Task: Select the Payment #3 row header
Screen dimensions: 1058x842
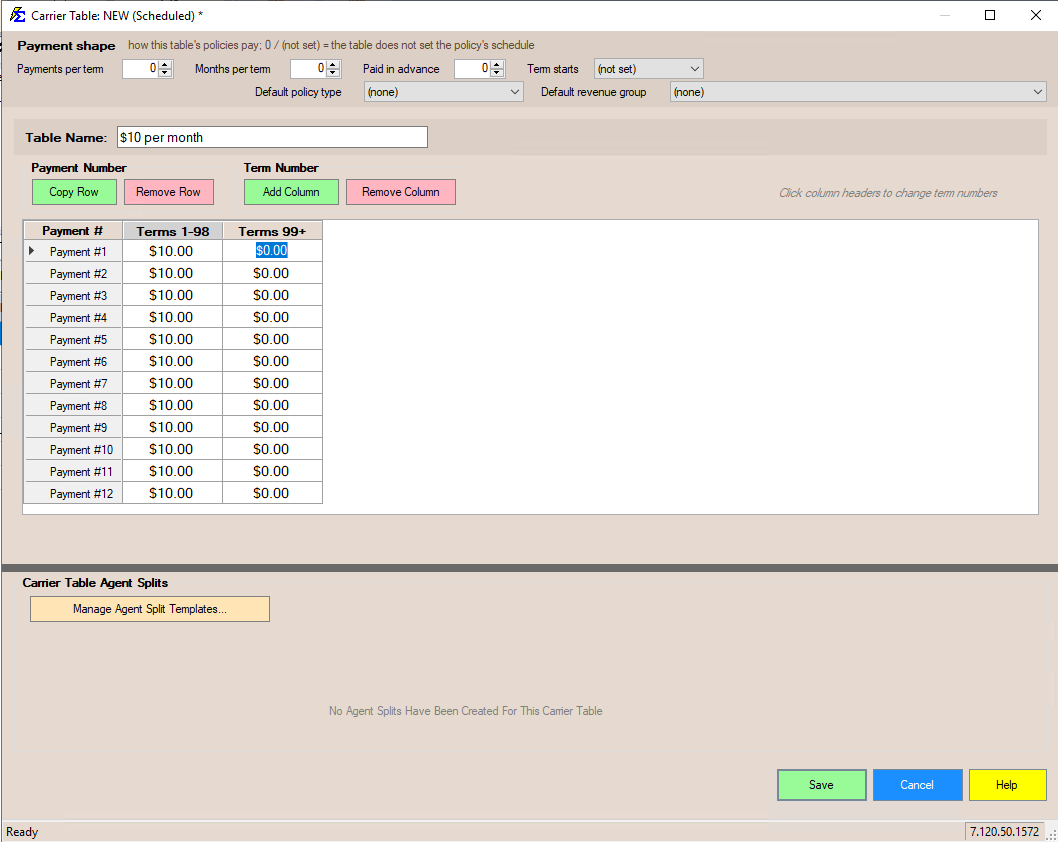Action: pyautogui.click(x=73, y=296)
